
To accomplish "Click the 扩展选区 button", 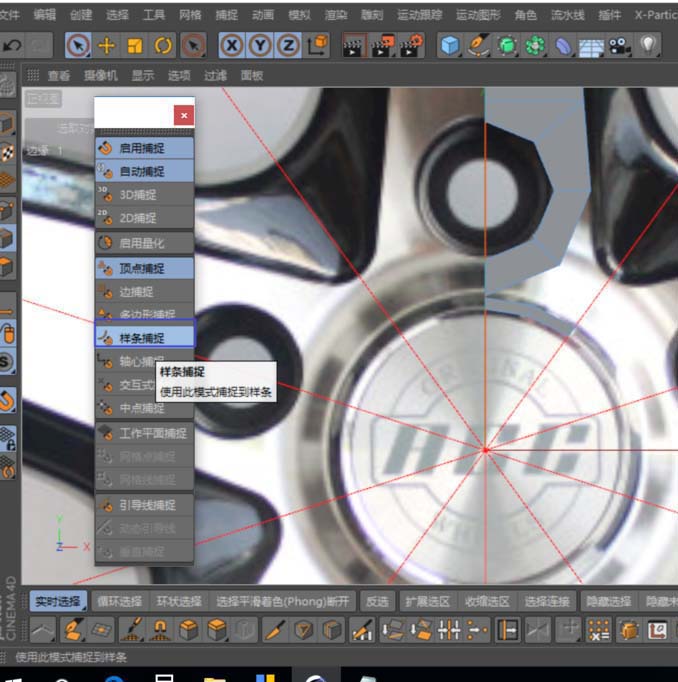I will click(427, 601).
